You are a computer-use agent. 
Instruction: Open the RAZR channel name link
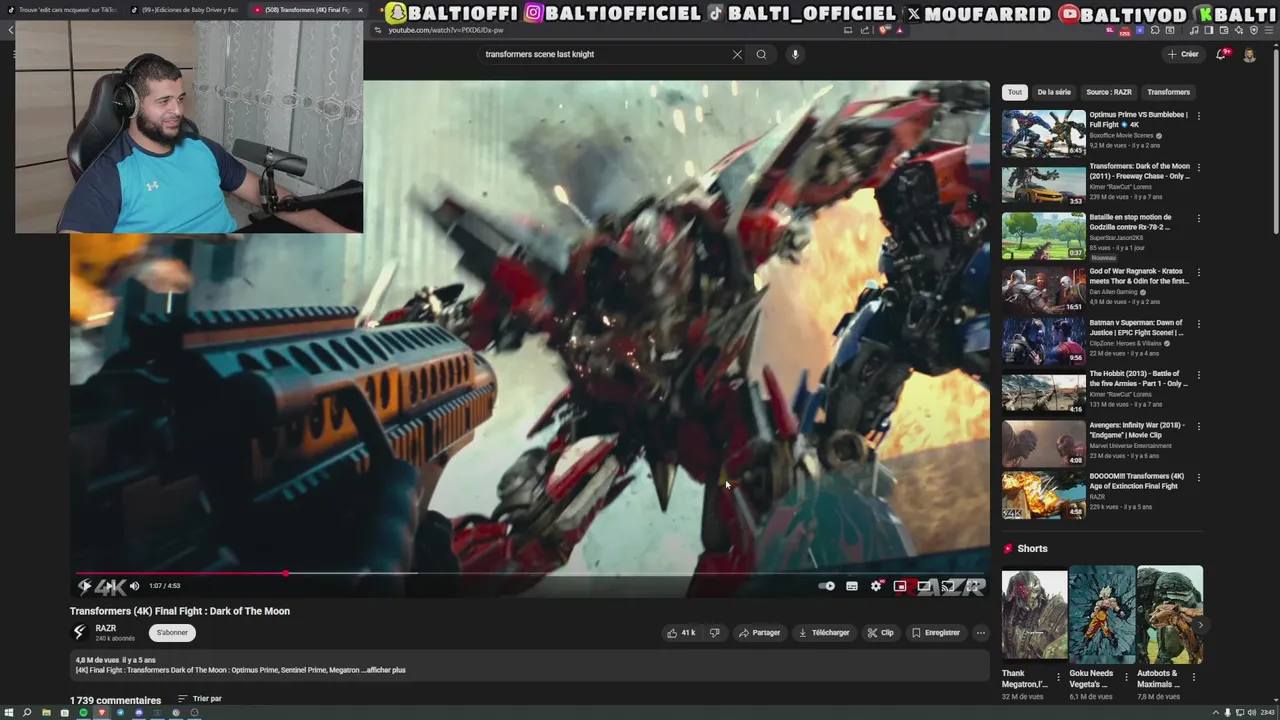[105, 628]
